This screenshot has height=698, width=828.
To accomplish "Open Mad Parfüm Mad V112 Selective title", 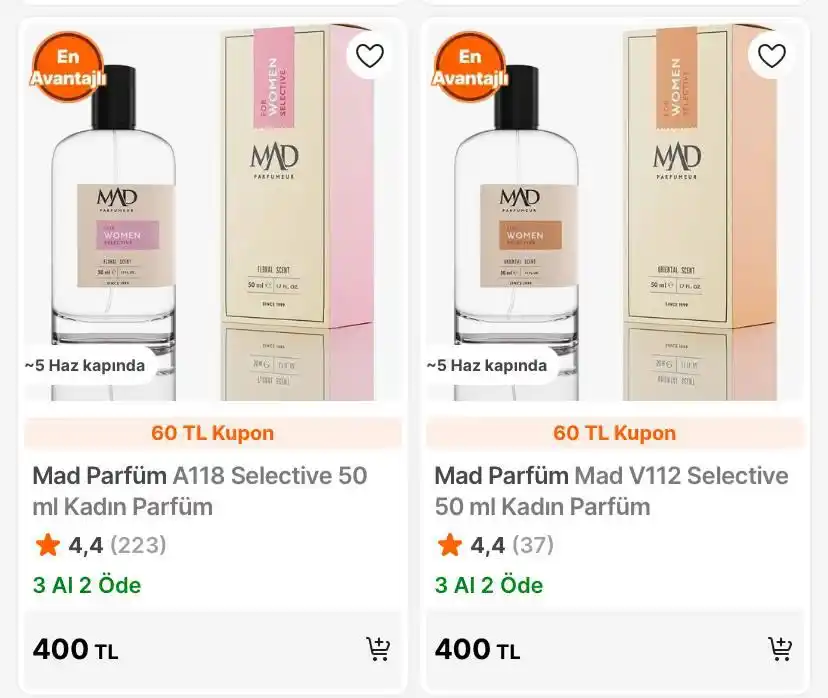I will [611, 491].
